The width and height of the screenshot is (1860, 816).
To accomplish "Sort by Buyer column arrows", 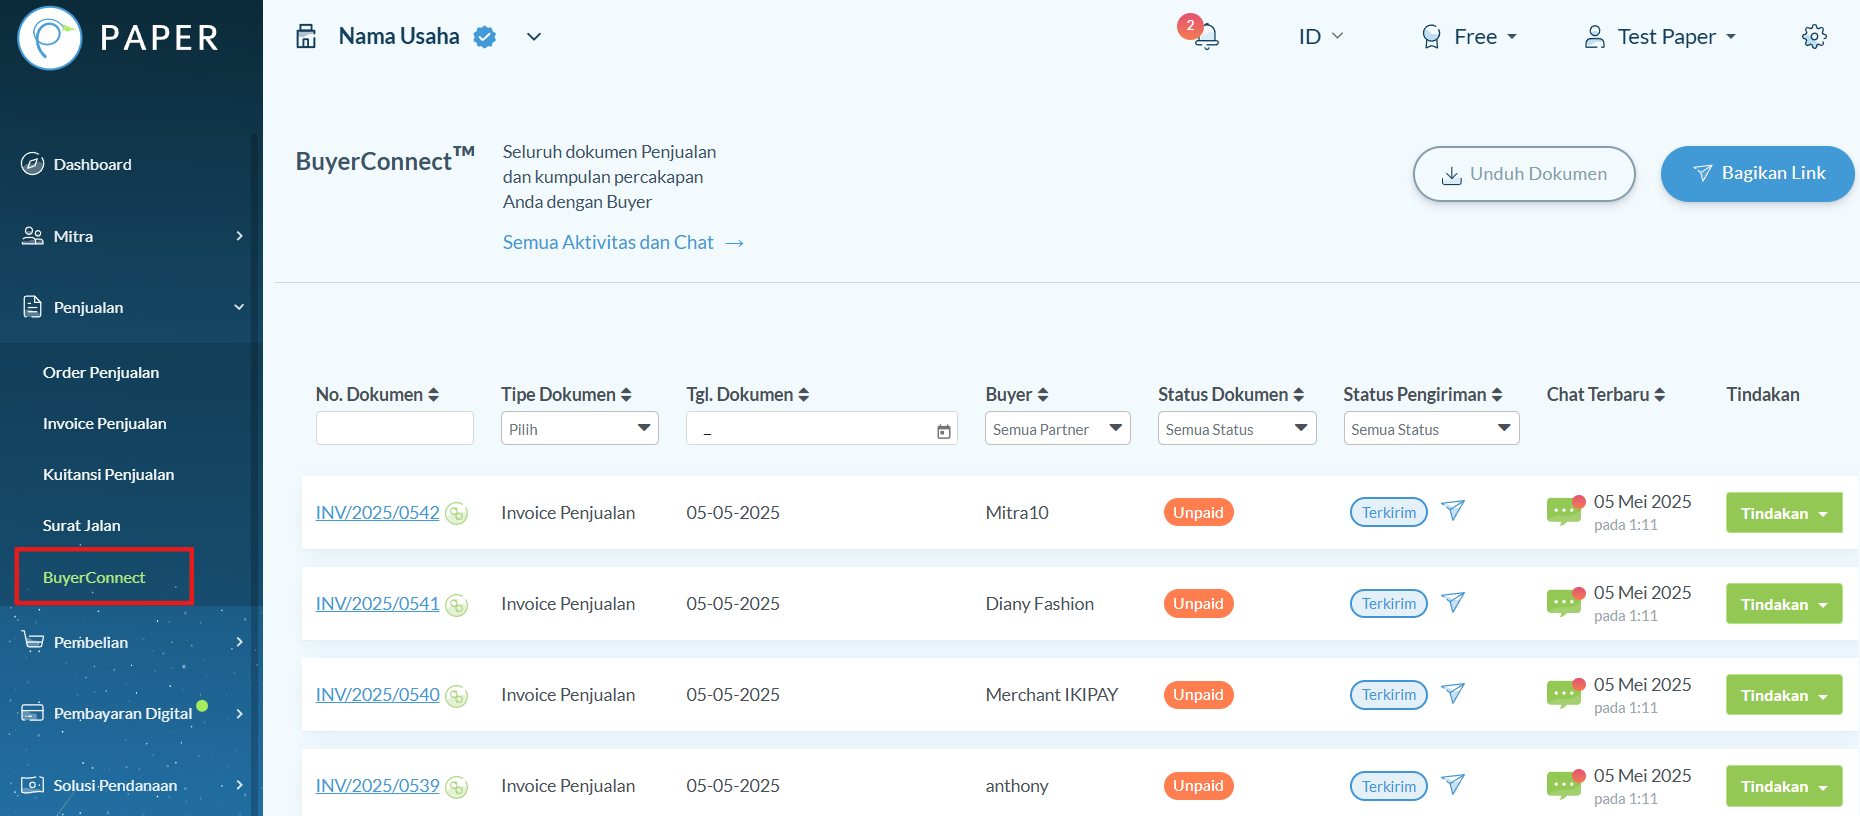I will tap(1043, 395).
